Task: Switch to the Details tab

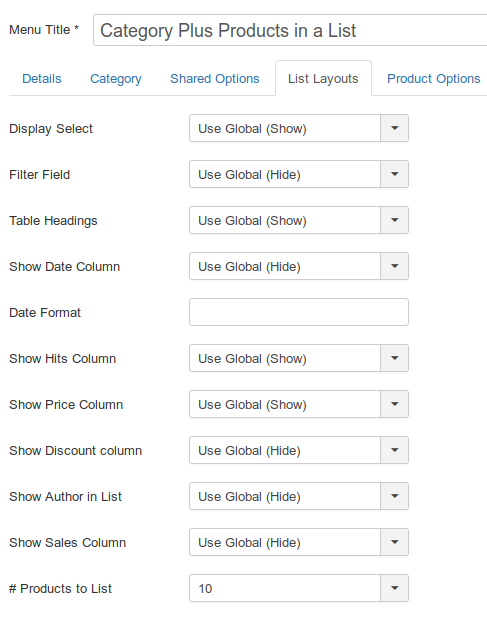Action: (42, 78)
